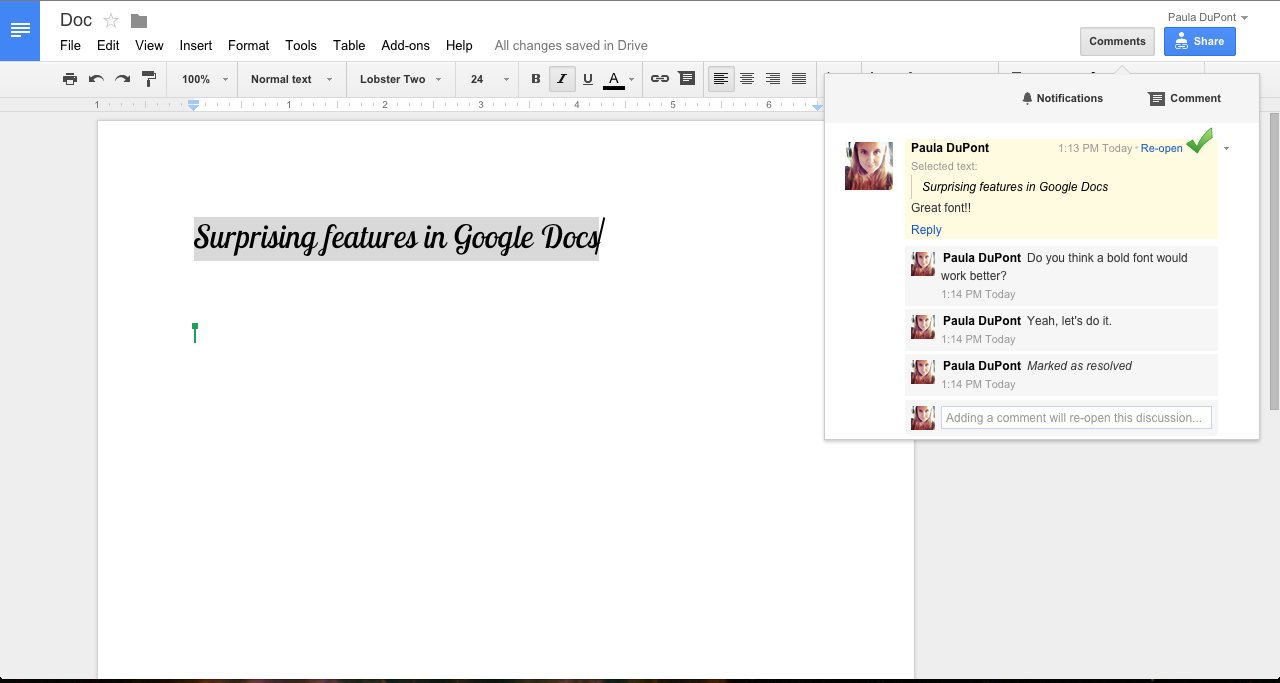Expand the Normal text style dropdown

[x=291, y=79]
